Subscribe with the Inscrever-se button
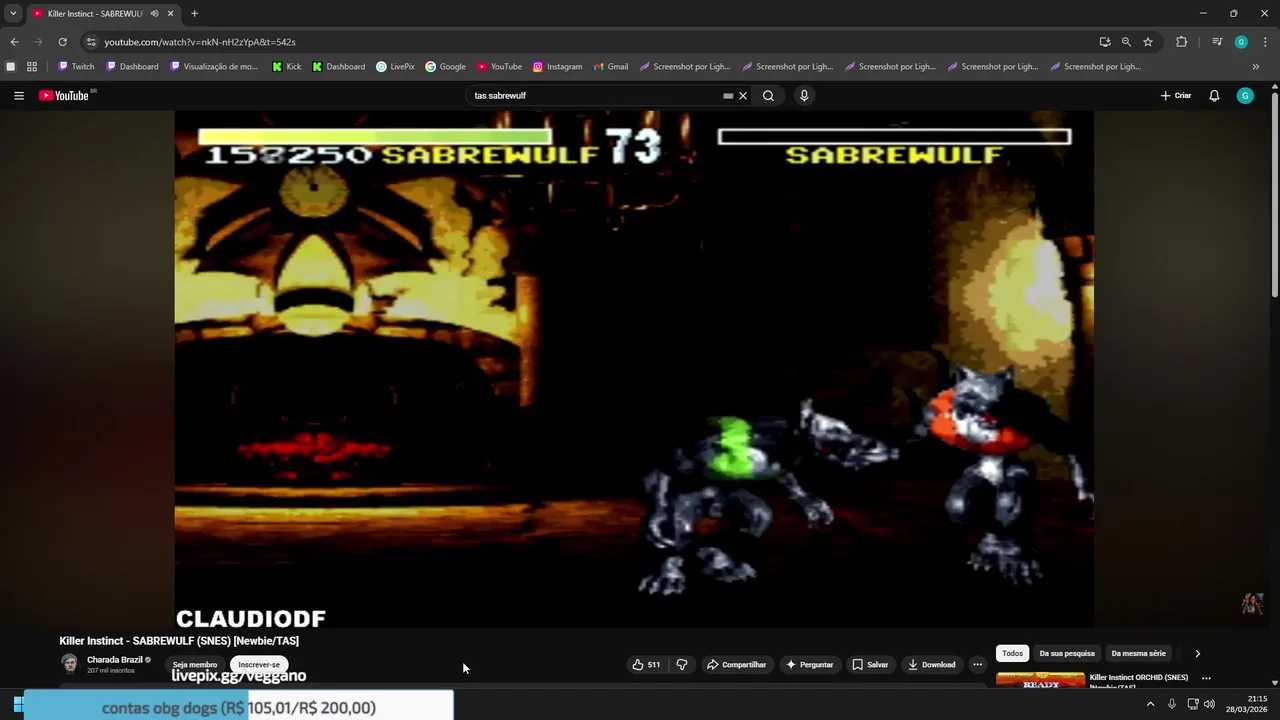Viewport: 1280px width, 720px height. (259, 665)
